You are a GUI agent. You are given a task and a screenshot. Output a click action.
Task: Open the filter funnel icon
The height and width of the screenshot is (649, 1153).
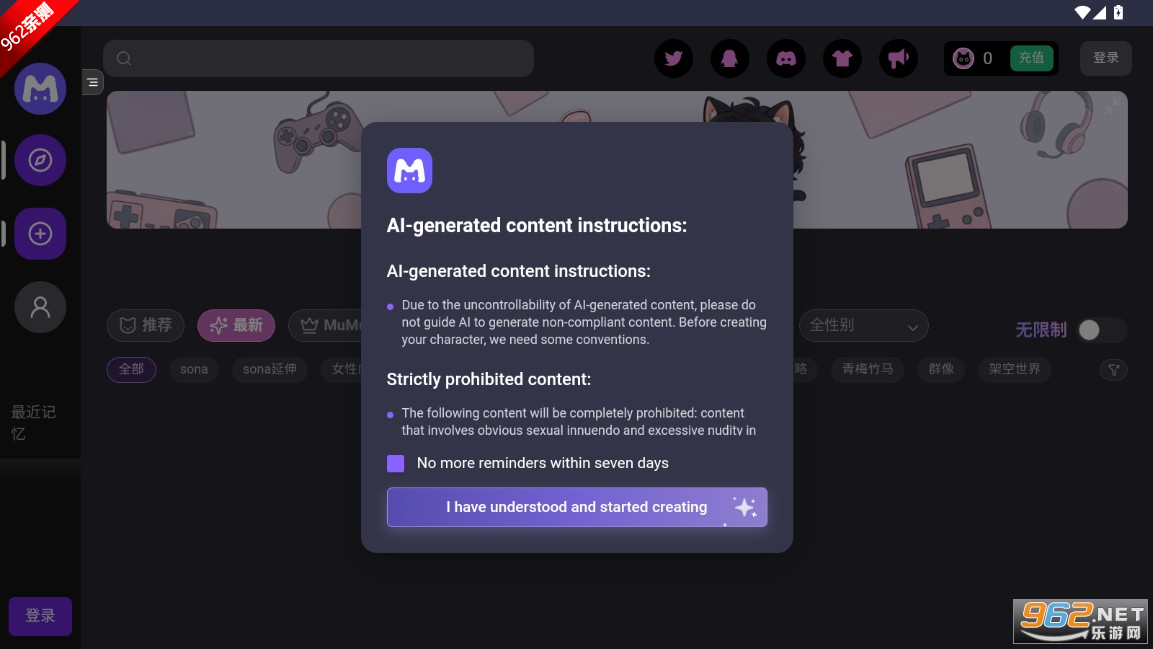(1113, 370)
